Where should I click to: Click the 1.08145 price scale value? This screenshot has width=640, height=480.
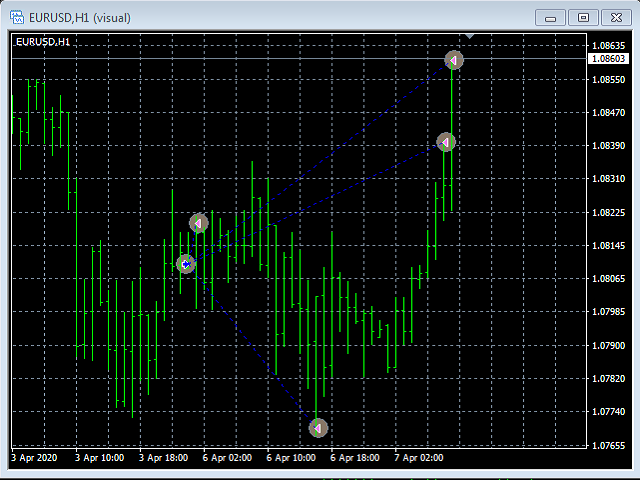tap(608, 246)
